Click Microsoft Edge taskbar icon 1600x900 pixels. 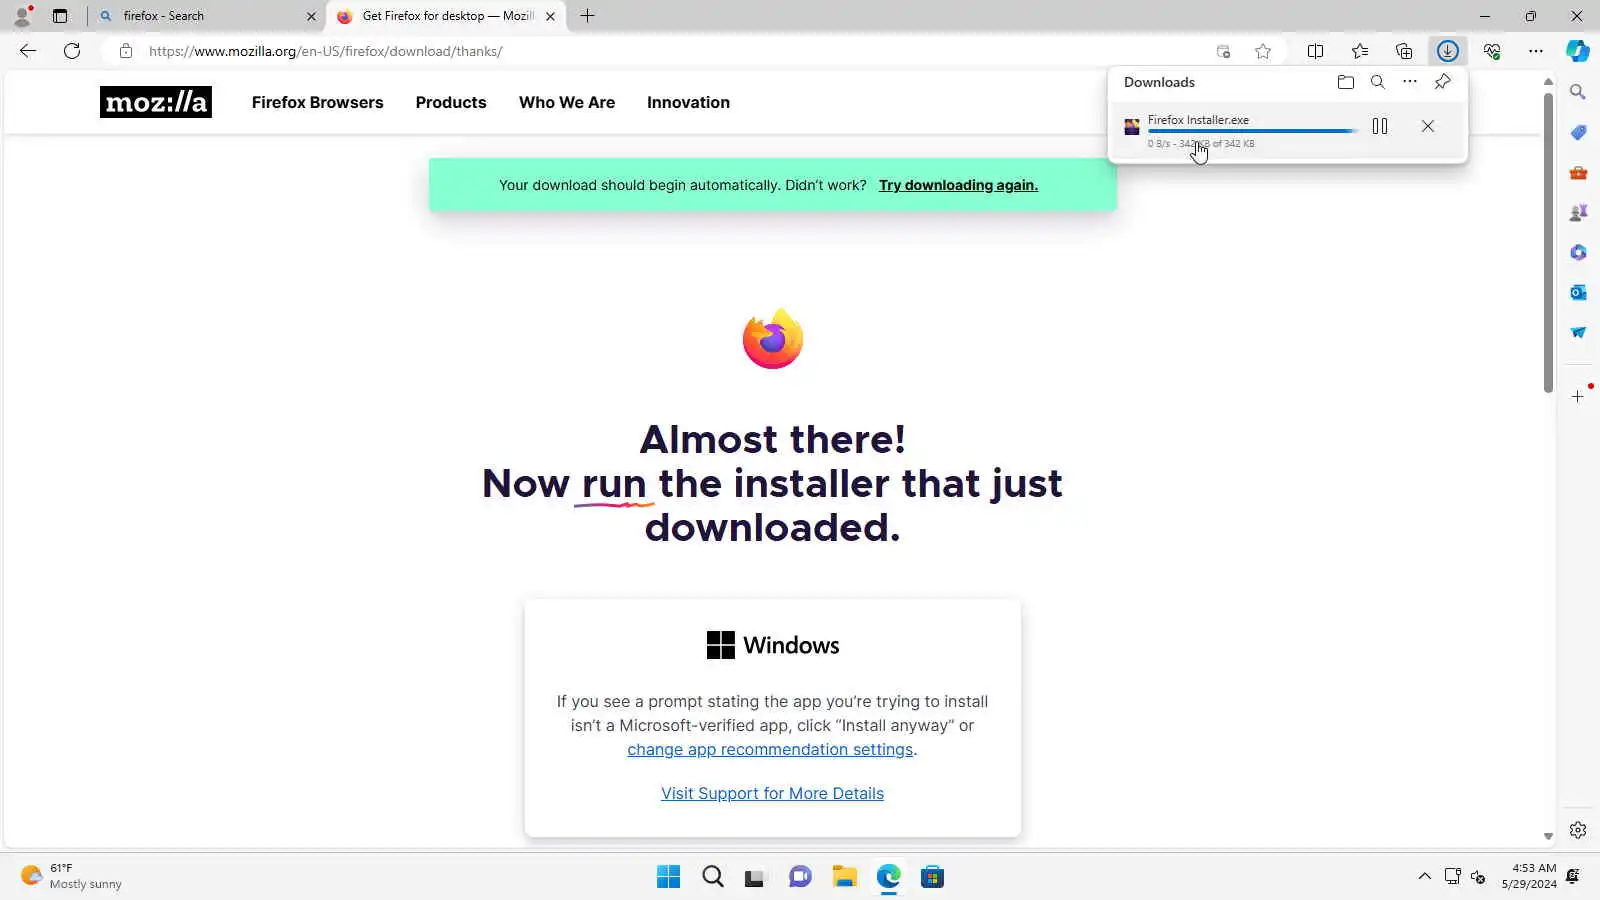coord(889,877)
